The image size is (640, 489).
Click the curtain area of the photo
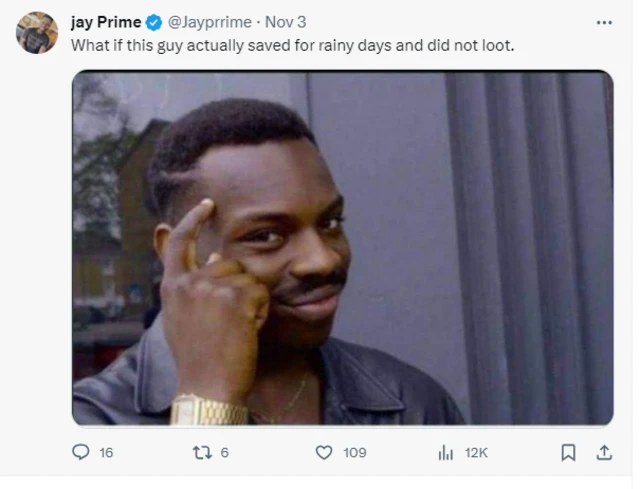[x=531, y=248]
